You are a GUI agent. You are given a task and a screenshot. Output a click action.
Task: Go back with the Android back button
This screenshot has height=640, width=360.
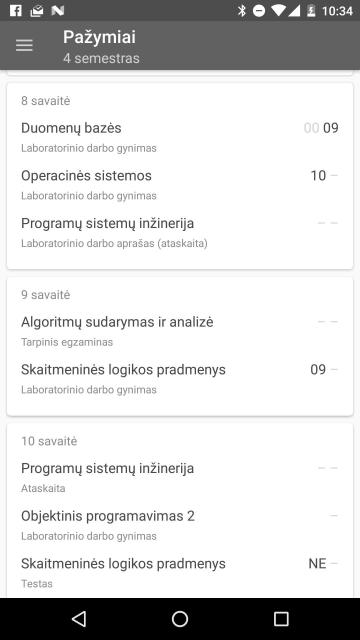[x=79, y=619]
